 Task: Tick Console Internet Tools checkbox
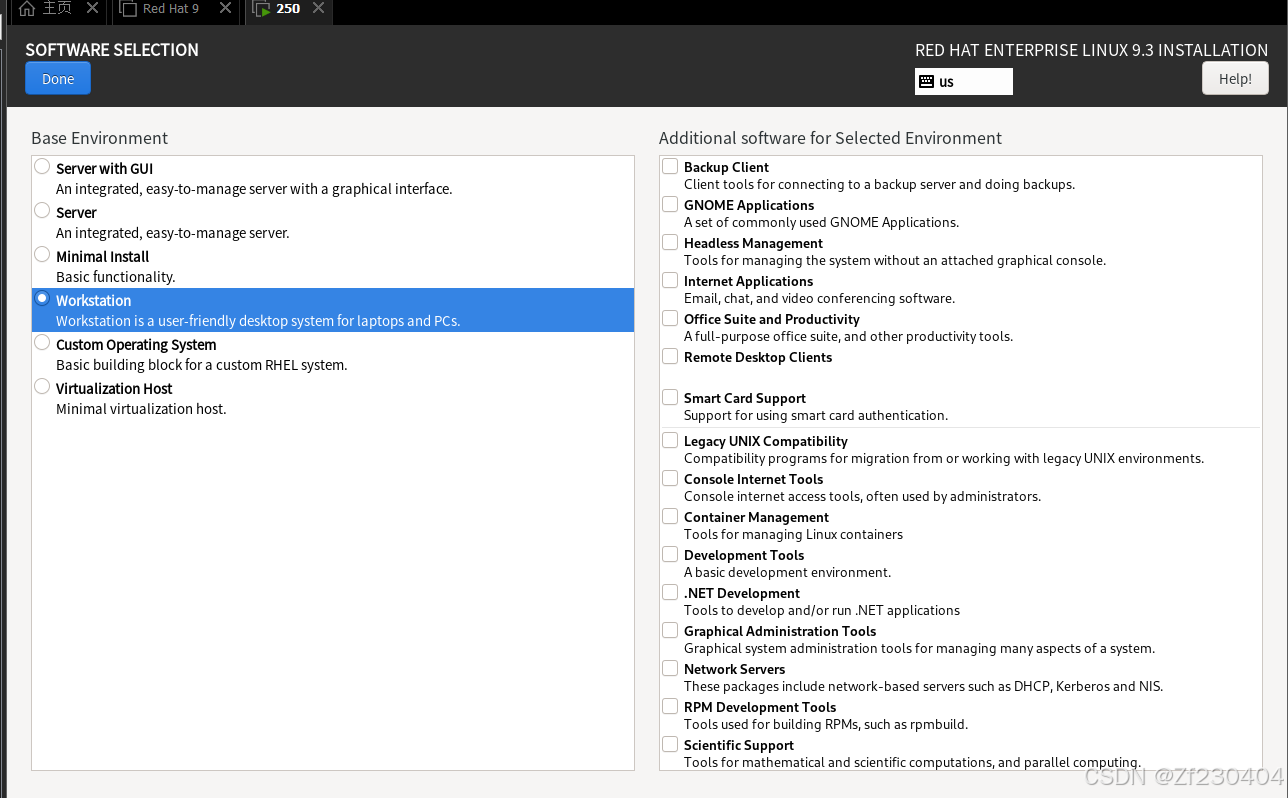[670, 478]
